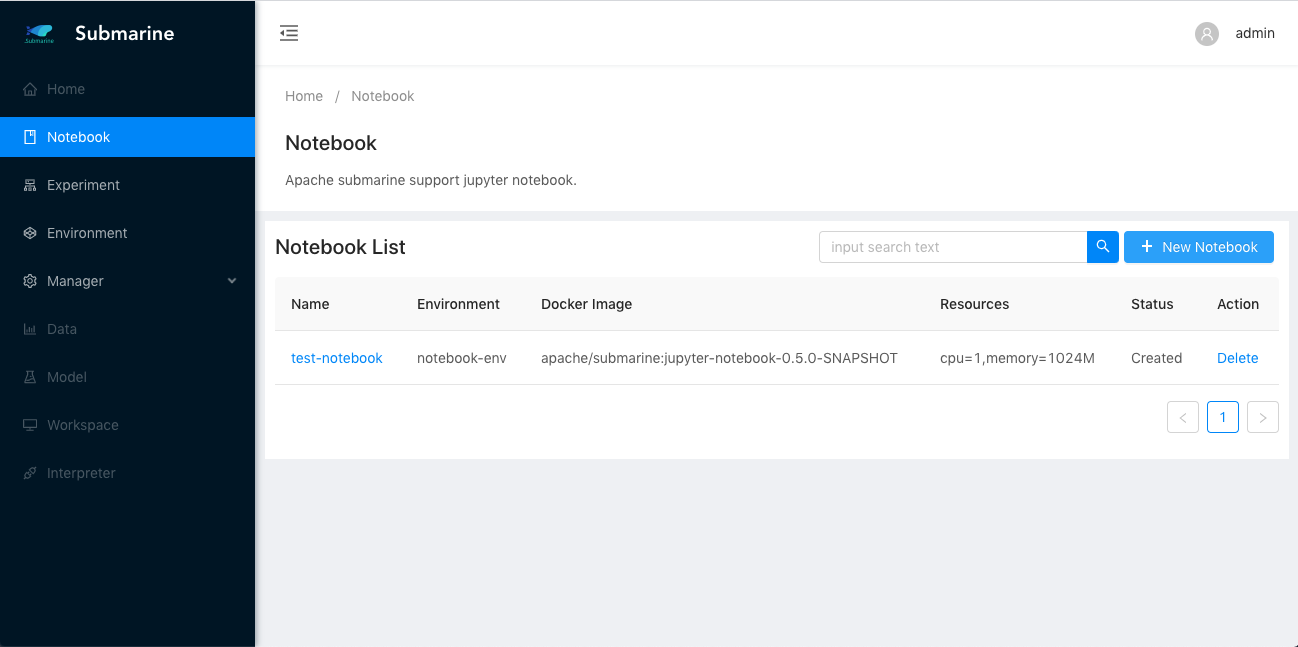This screenshot has height=647, width=1298.
Task: Delete the test-notebook entry
Action: pyautogui.click(x=1237, y=358)
